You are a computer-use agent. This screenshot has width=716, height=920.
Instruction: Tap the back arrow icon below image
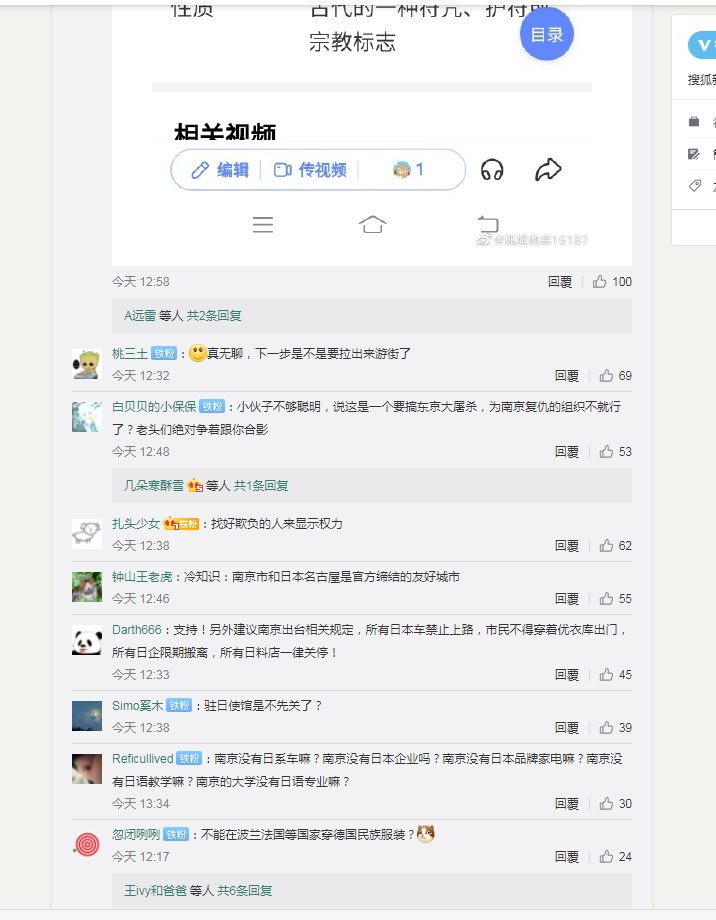click(x=487, y=224)
